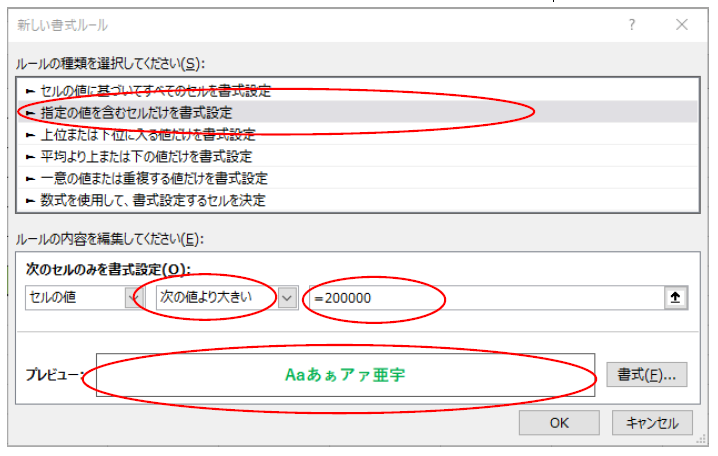The width and height of the screenshot is (718, 456).
Task: Pick 一意の値または重複する値だけを書式設定 rule
Action: [152, 178]
